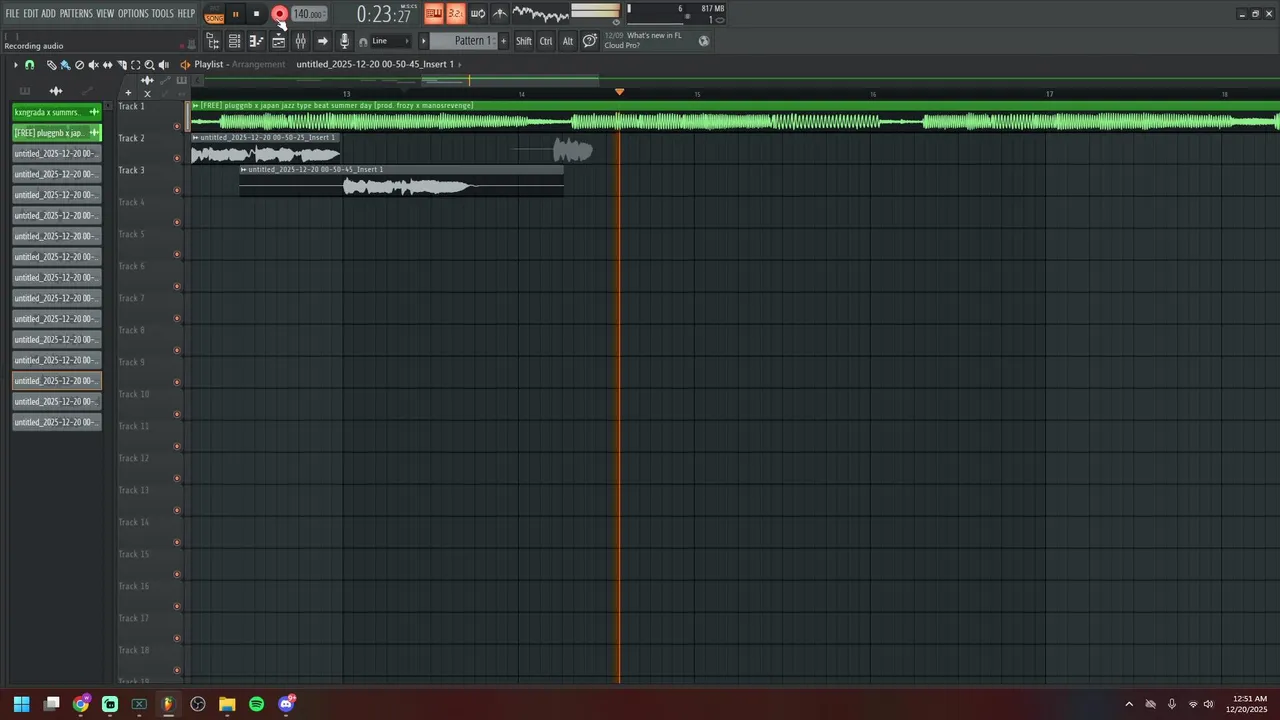Click the Ctrl button in the toolbar
1280x720 pixels.
(x=546, y=41)
